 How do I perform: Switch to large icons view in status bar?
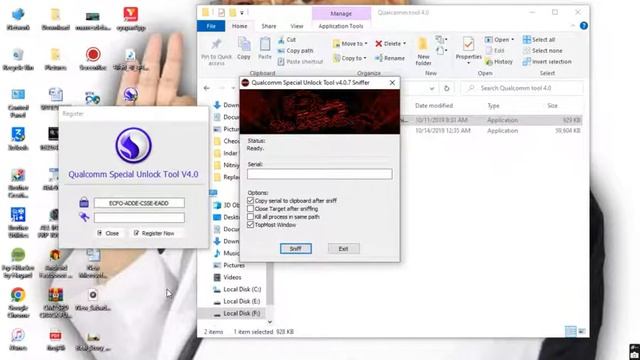pyautogui.click(x=582, y=331)
